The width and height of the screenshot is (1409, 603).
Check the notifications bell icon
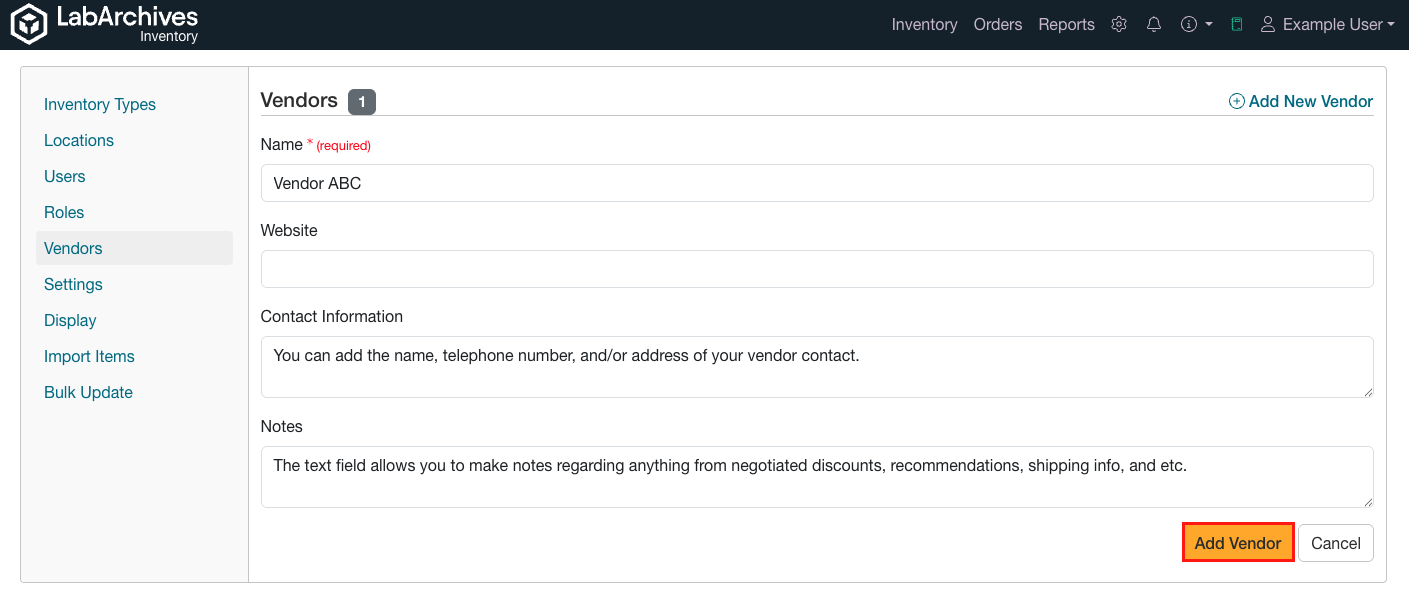pyautogui.click(x=1153, y=23)
